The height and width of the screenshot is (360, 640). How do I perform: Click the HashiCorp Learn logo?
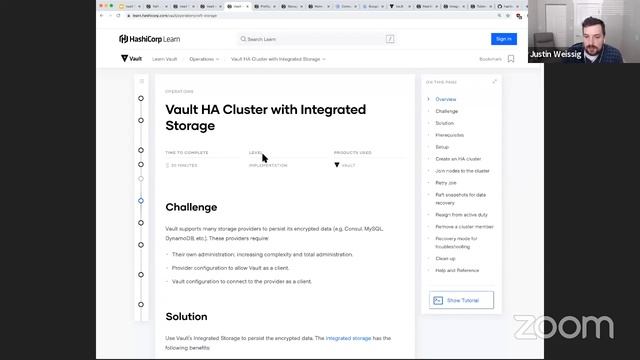(x=149, y=39)
